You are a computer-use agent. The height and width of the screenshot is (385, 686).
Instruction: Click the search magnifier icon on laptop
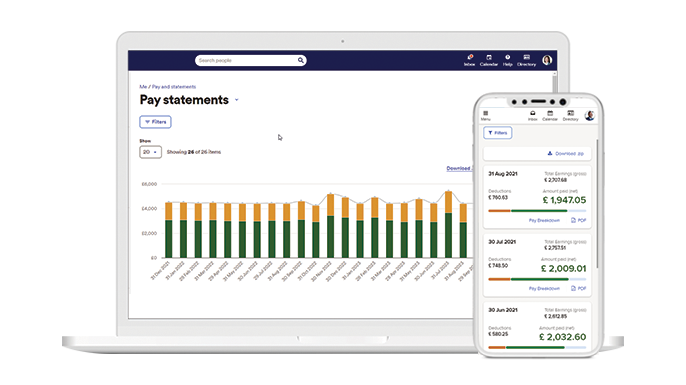point(301,60)
